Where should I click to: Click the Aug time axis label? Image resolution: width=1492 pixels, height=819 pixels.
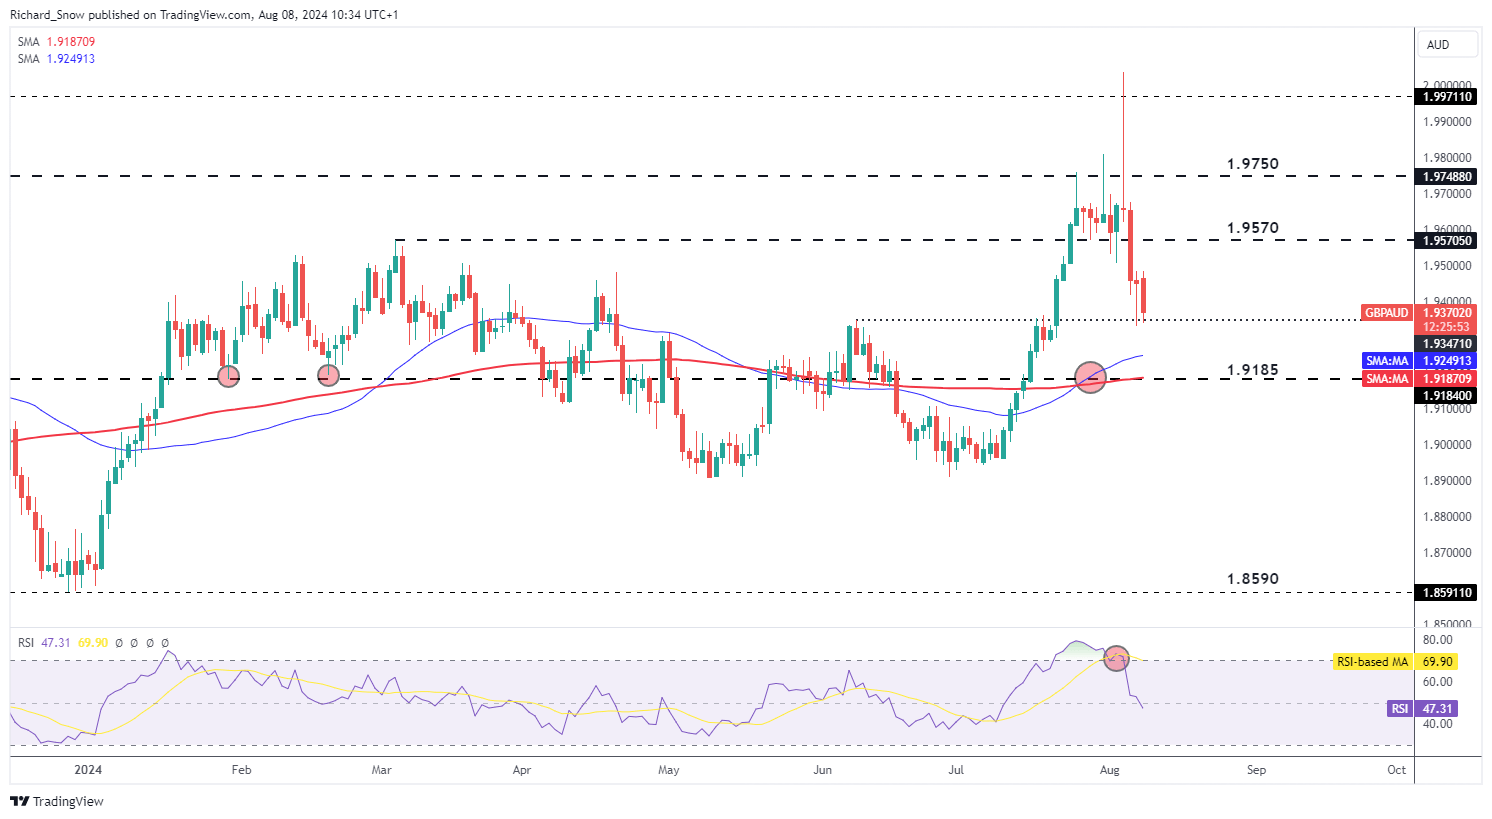(1109, 770)
